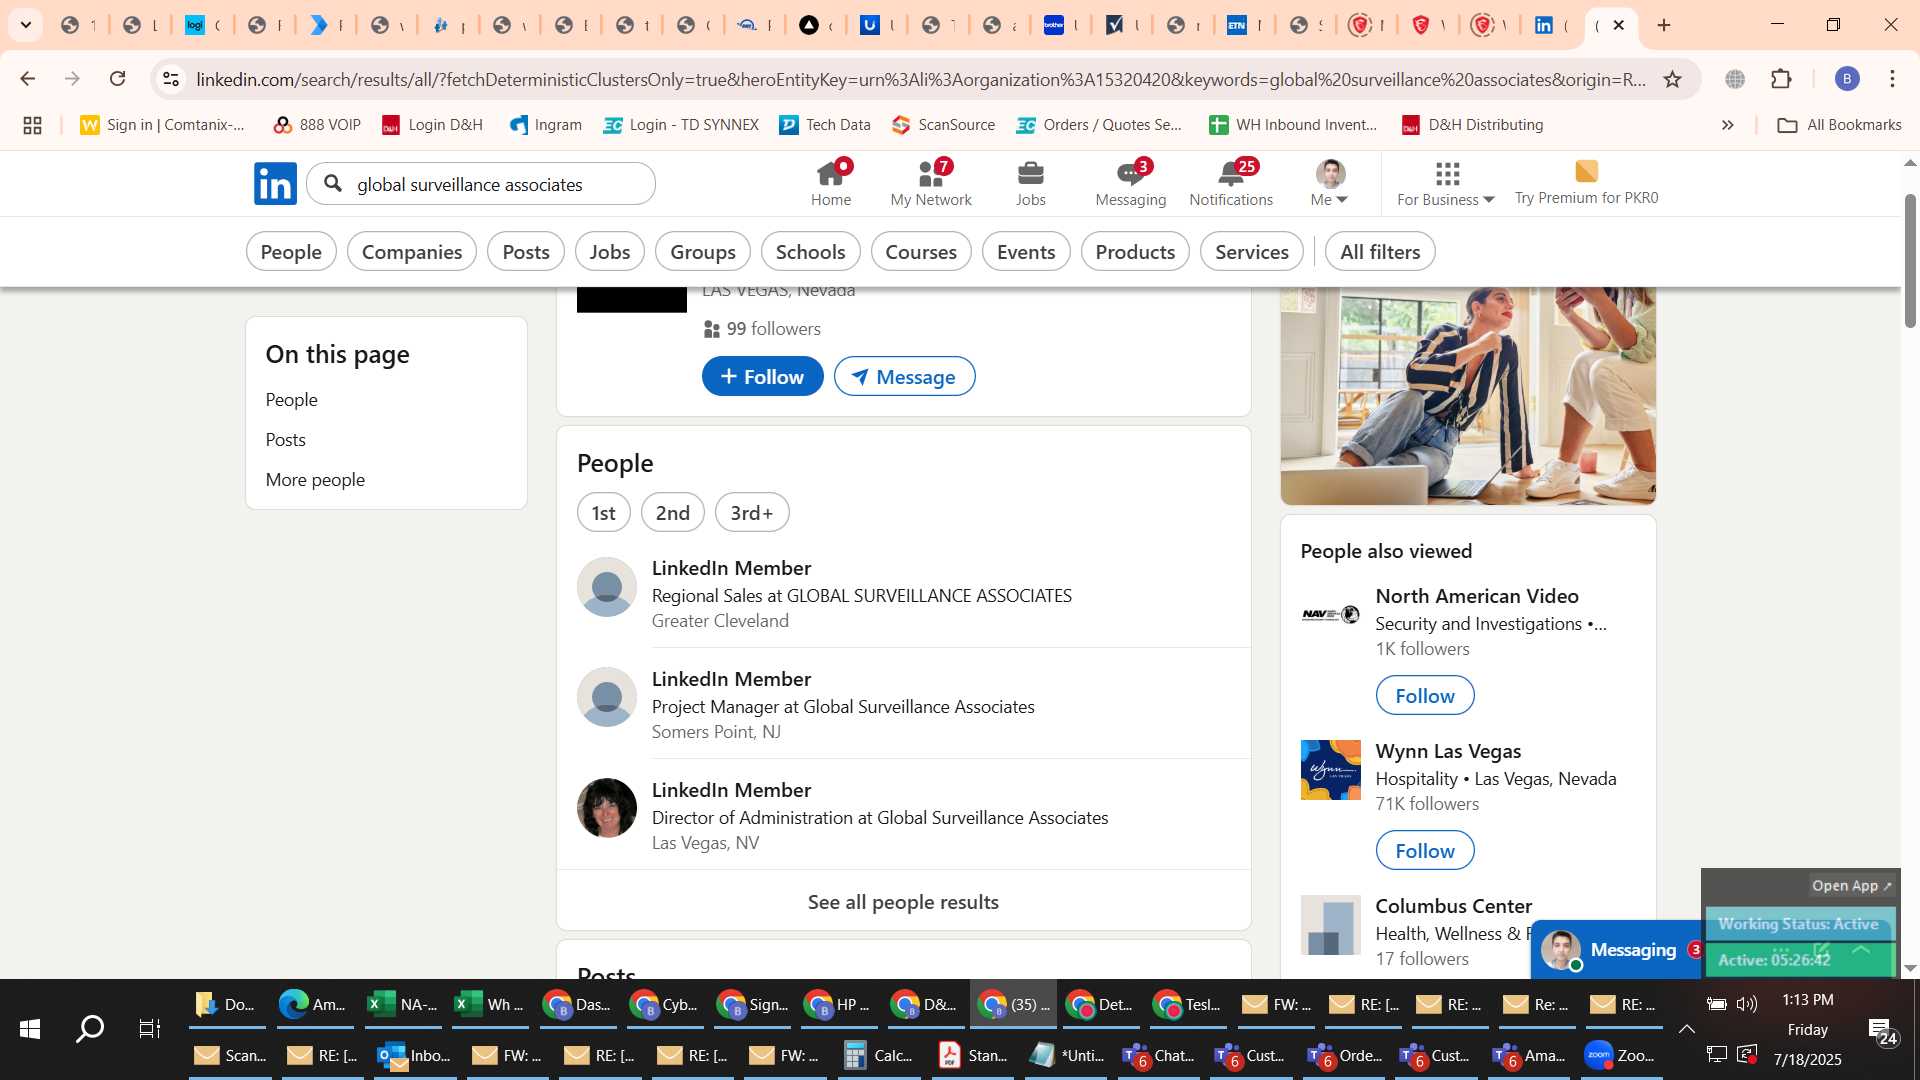Go back in browser history

pyautogui.click(x=27, y=79)
